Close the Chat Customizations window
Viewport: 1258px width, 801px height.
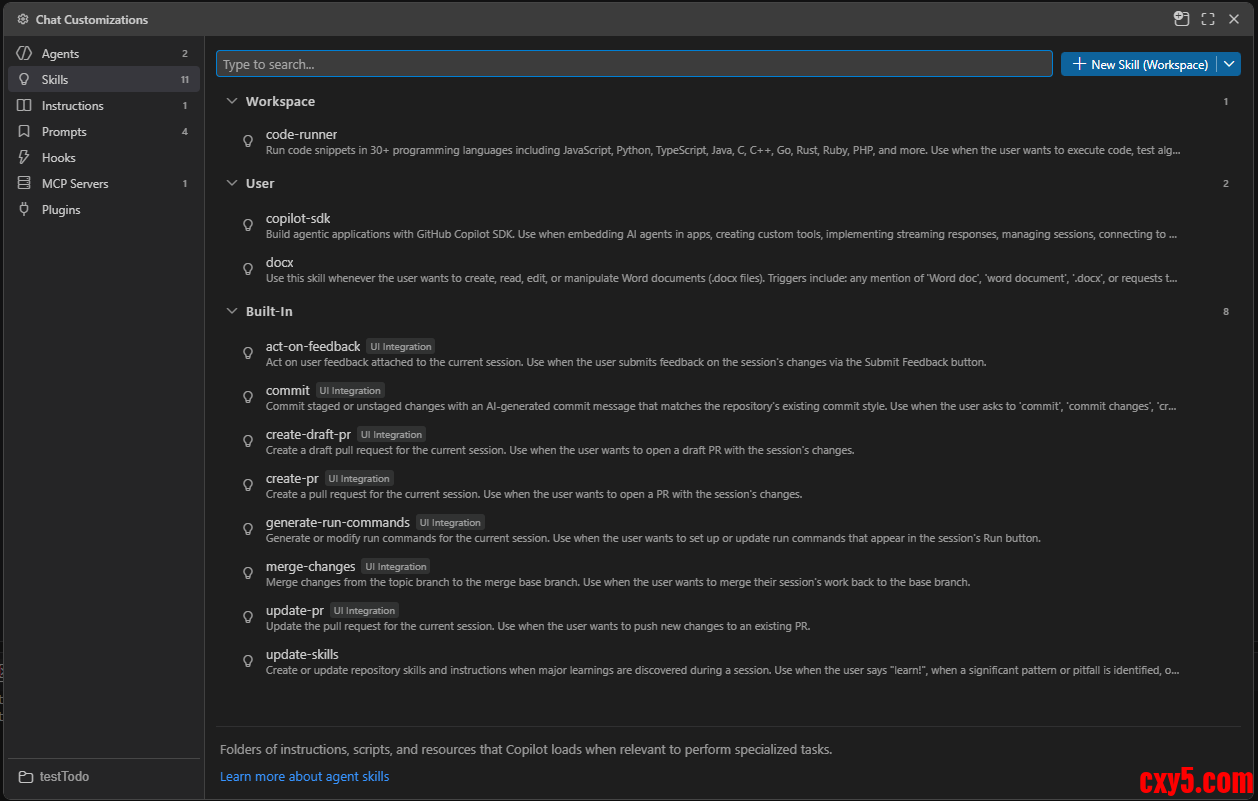(1234, 18)
